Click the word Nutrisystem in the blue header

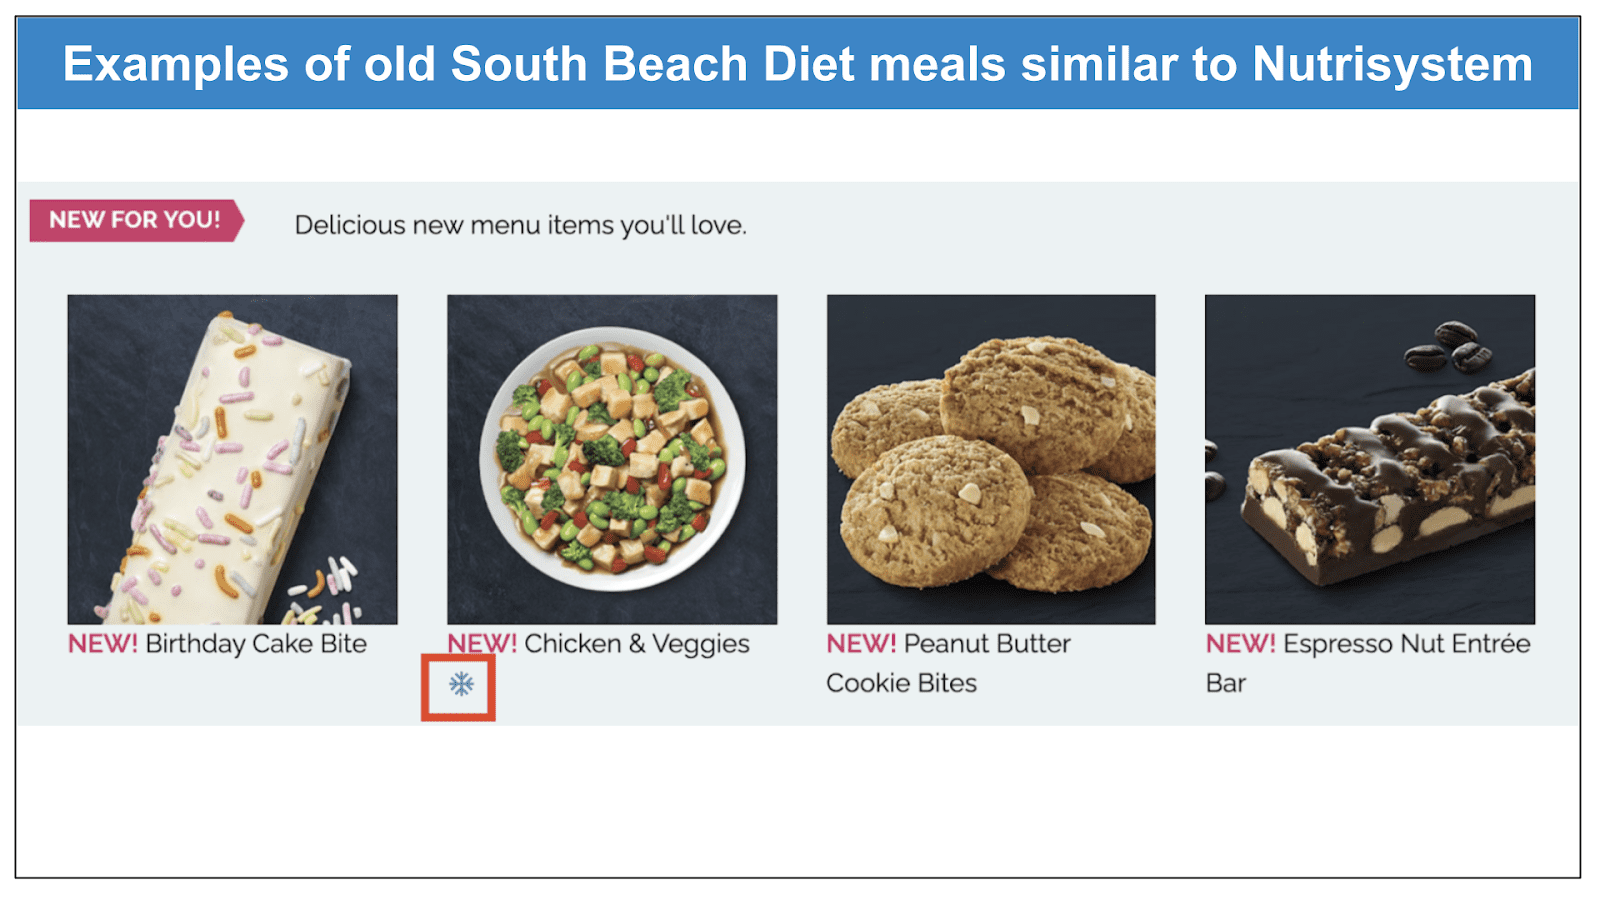tap(1392, 64)
